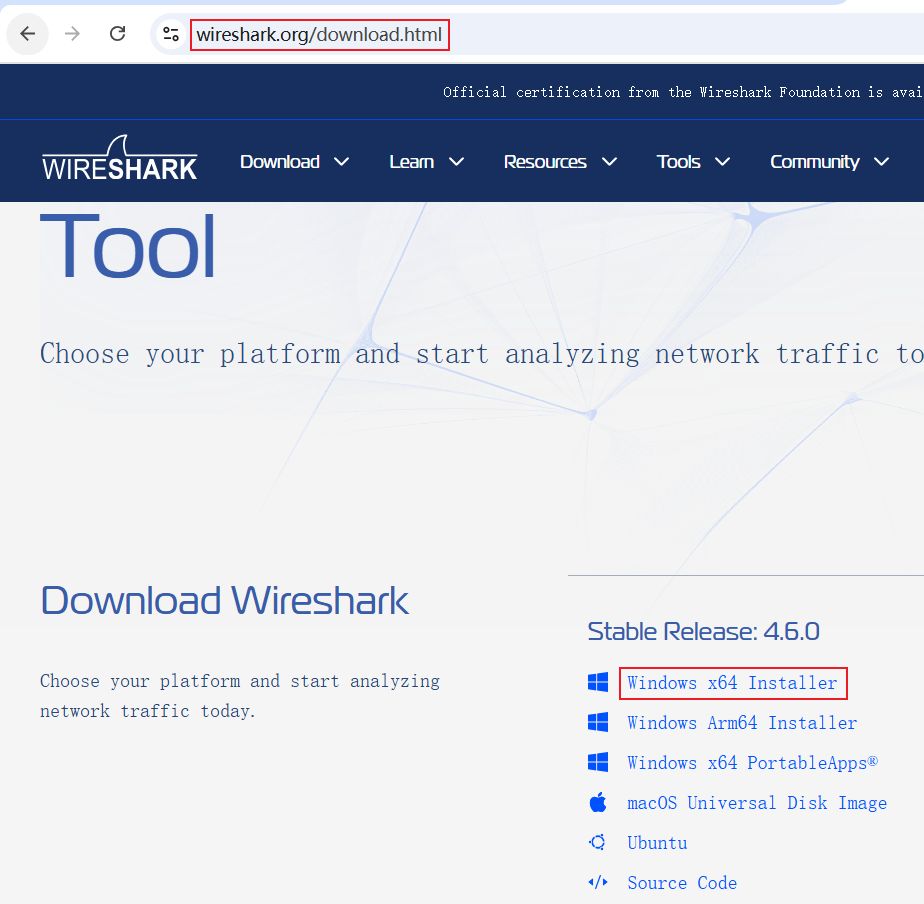The width and height of the screenshot is (924, 904).
Task: Click the code brackets Source Code icon
Action: [x=598, y=883]
